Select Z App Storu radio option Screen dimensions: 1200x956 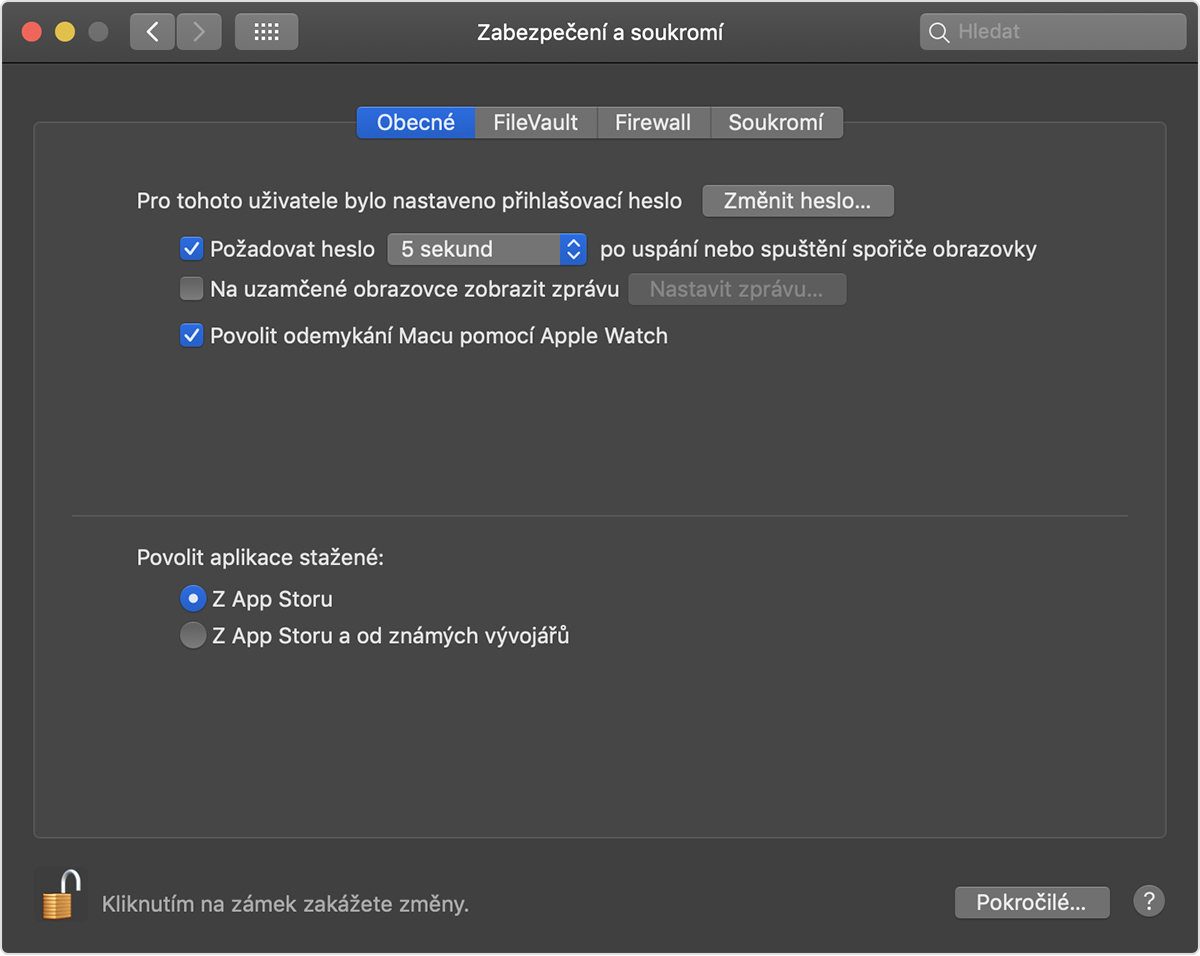coord(192,599)
